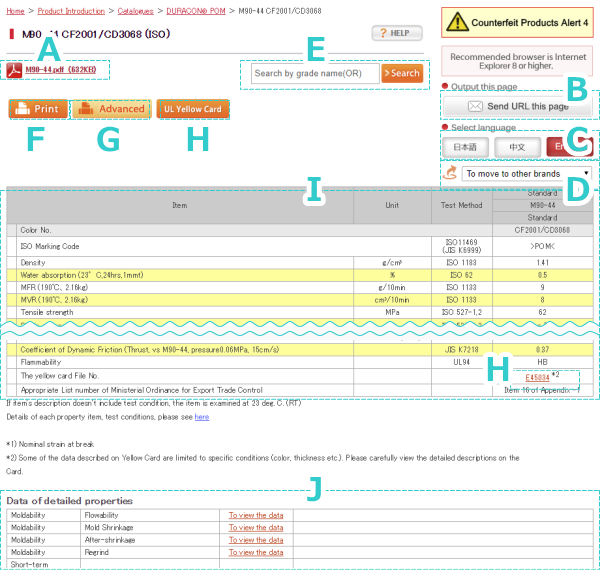Screen dimensions: 600x570
Task: View data for Mold Shrinkage row
Action: pos(256,528)
